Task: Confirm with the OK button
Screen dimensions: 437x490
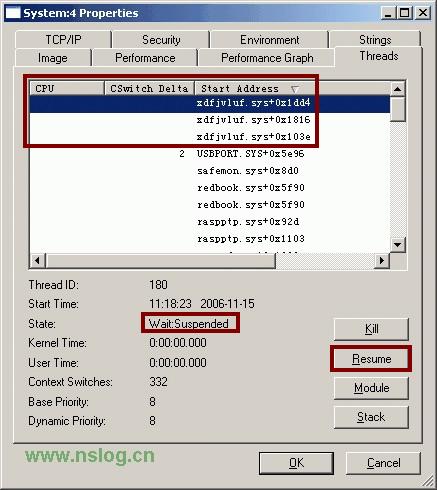Action: (x=296, y=463)
